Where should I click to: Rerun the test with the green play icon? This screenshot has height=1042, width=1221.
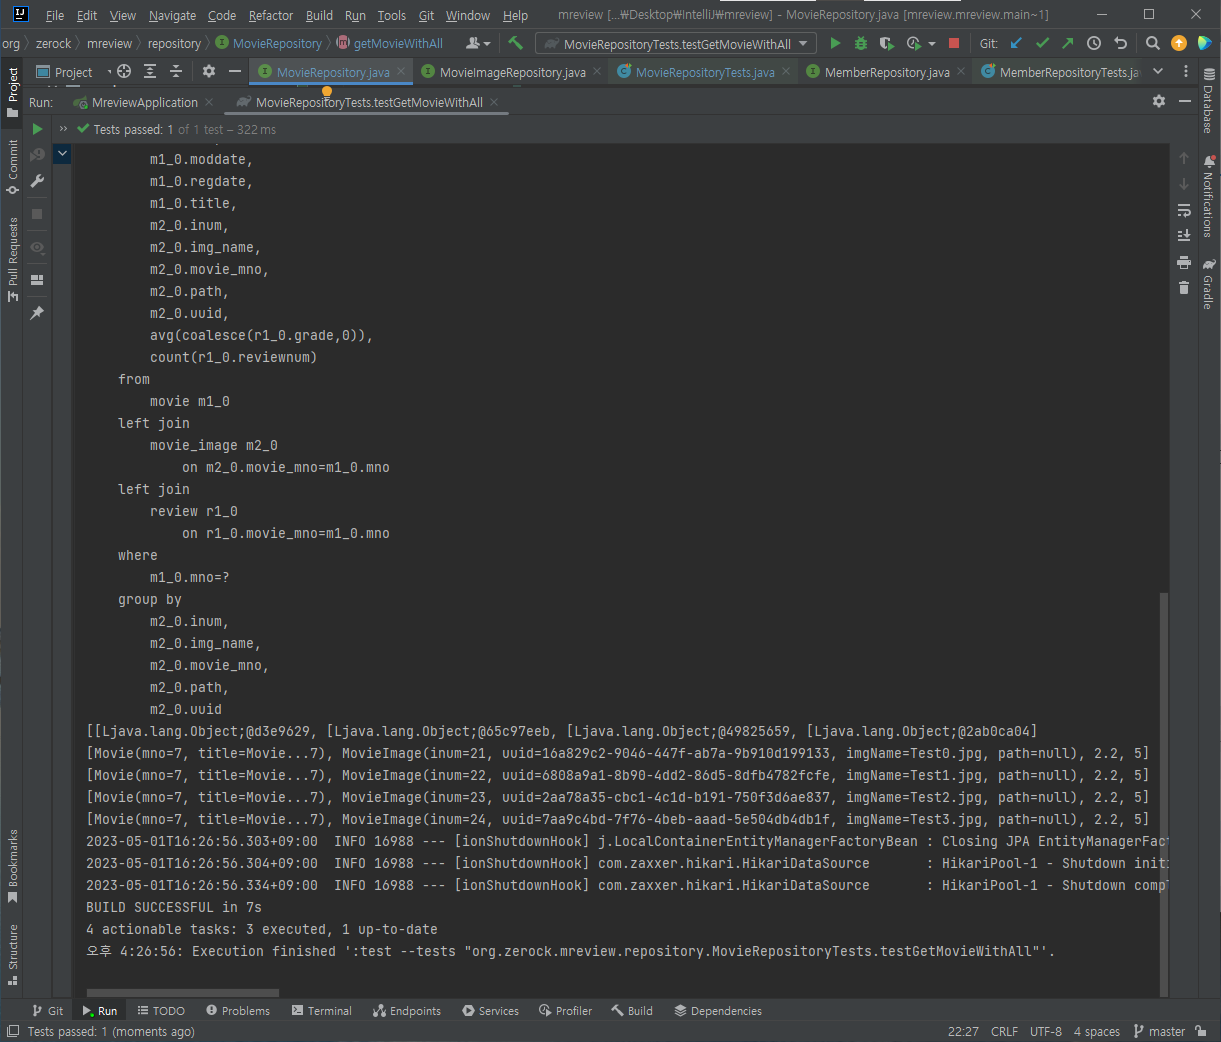tap(37, 129)
